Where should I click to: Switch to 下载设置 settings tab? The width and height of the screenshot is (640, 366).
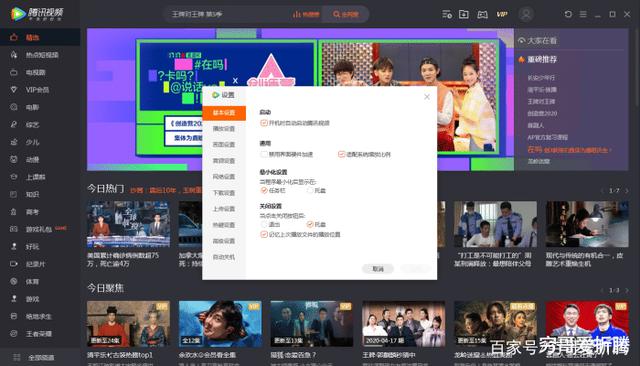coord(224,193)
